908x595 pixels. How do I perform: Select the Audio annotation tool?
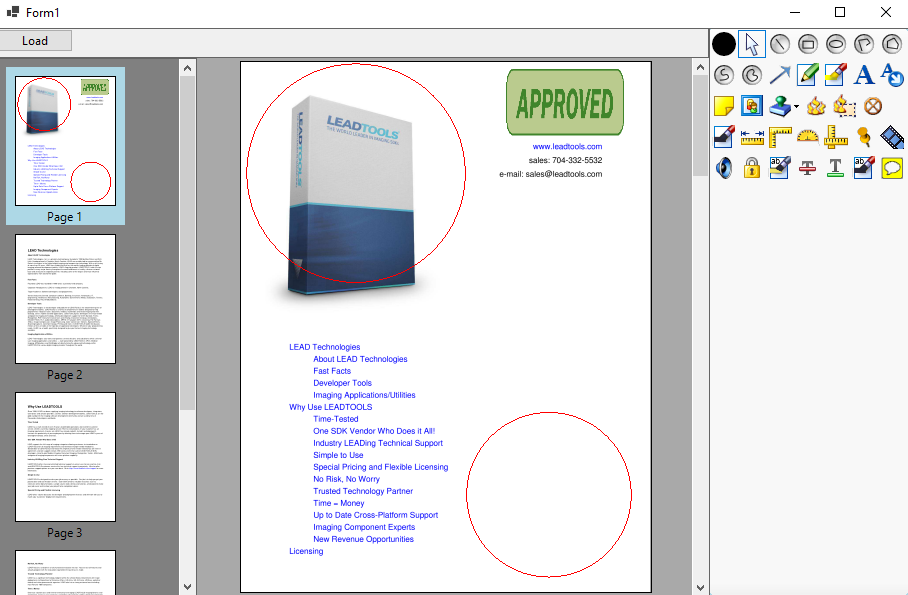point(723,168)
